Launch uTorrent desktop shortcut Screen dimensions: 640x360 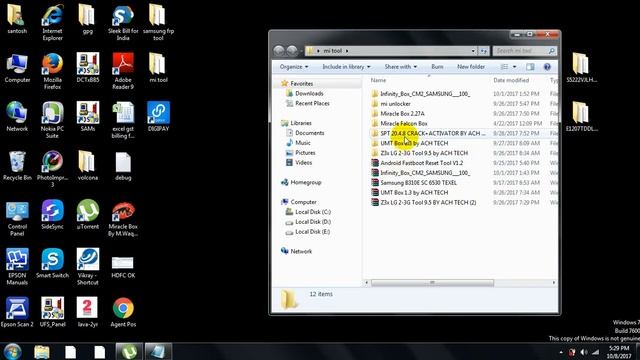[x=88, y=215]
